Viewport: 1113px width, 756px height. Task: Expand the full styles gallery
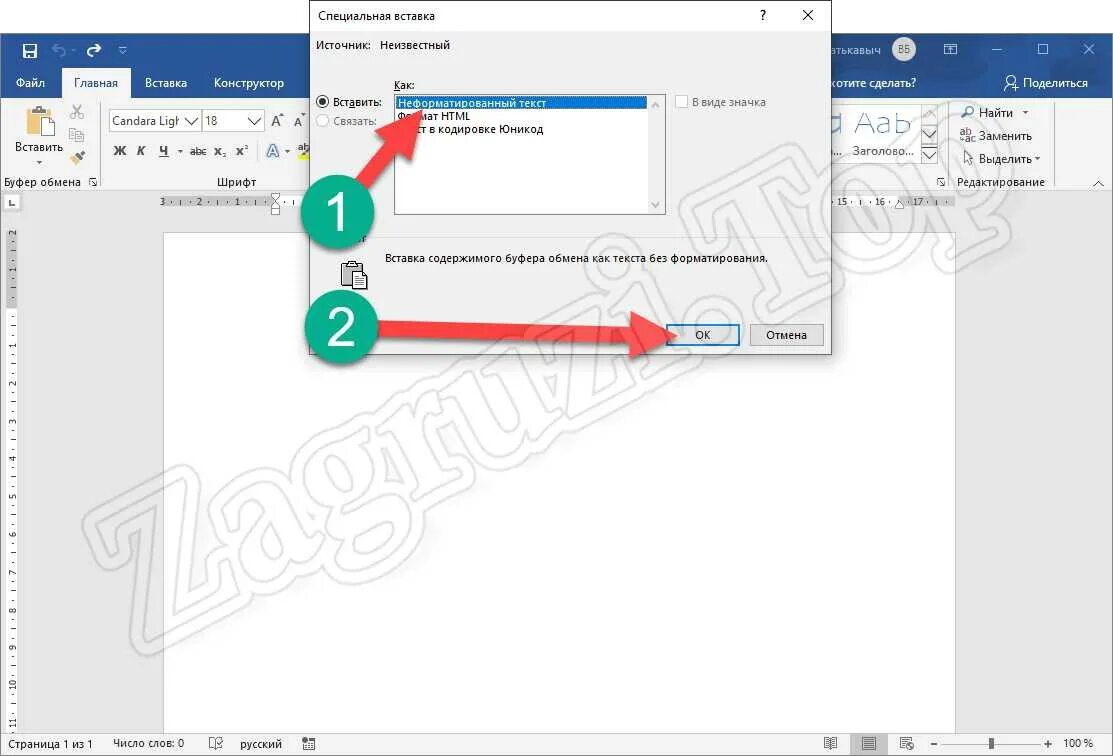click(x=929, y=154)
